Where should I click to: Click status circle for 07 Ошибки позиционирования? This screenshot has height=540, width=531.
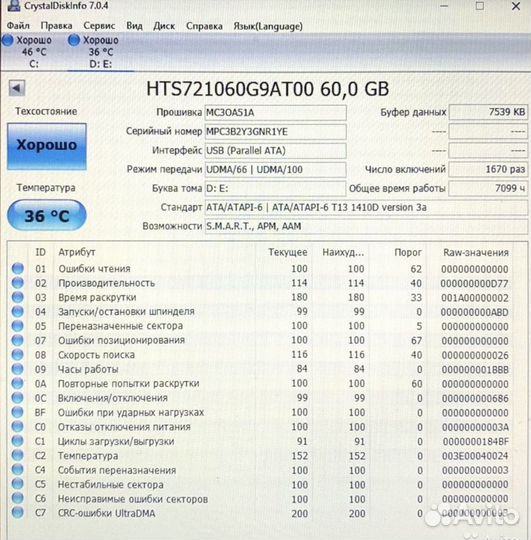tap(18, 340)
